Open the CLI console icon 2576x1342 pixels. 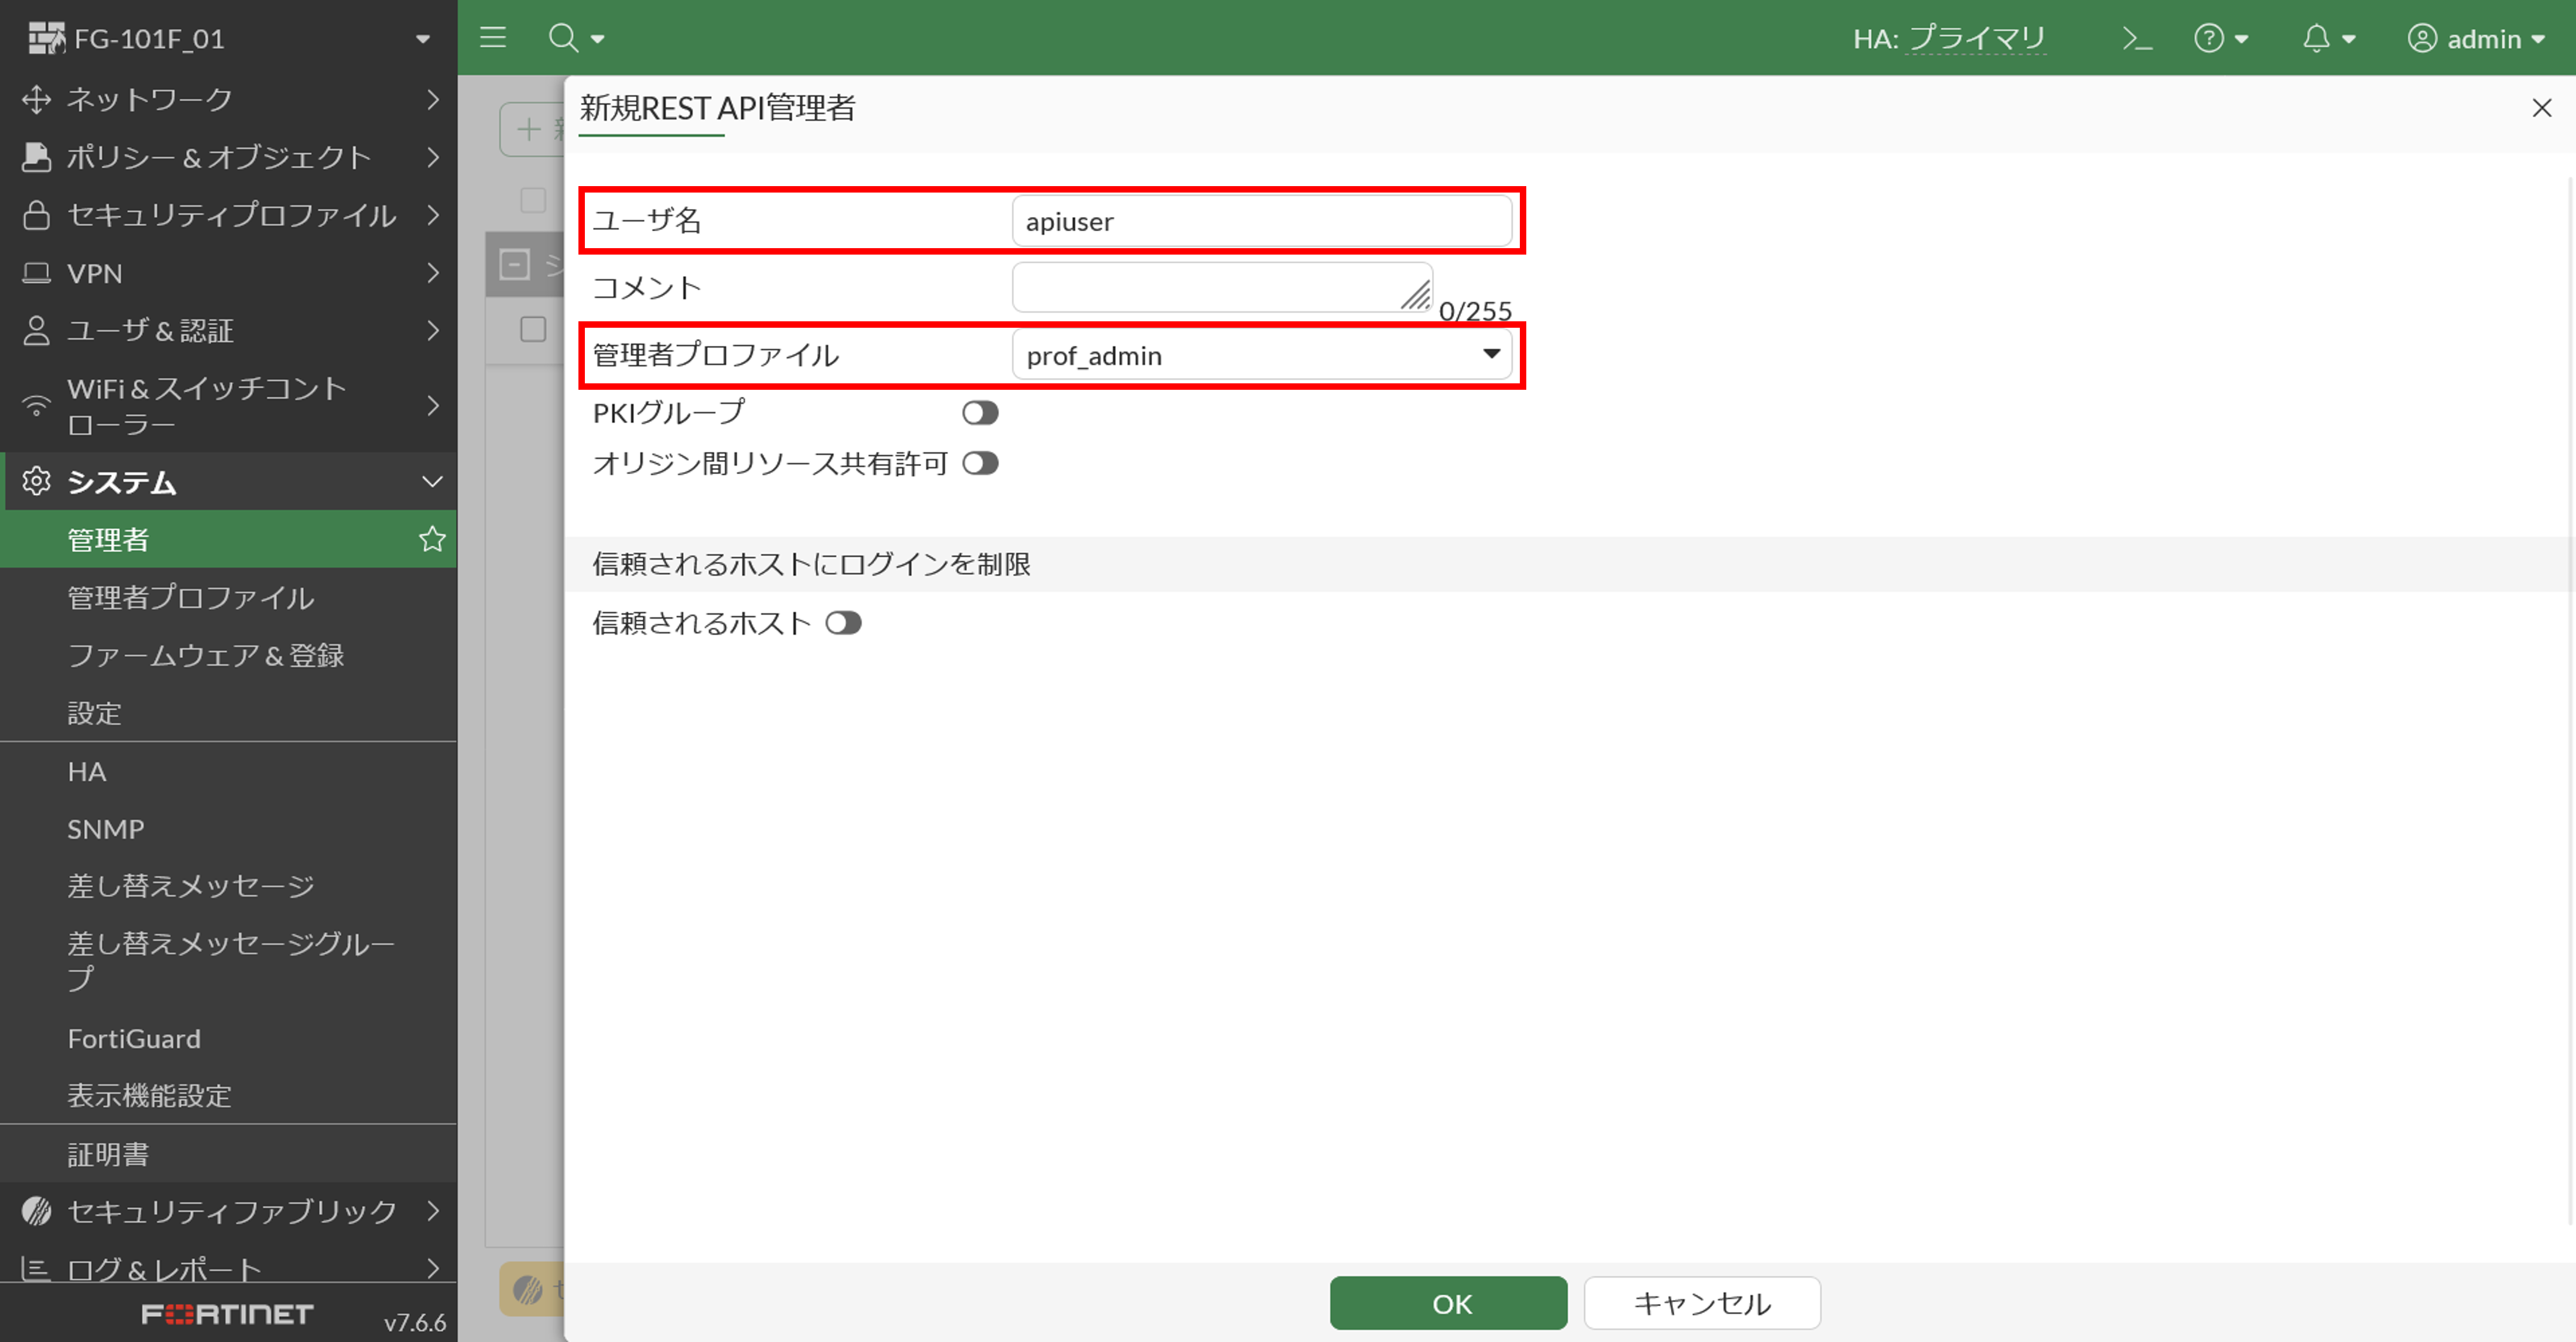(2138, 38)
